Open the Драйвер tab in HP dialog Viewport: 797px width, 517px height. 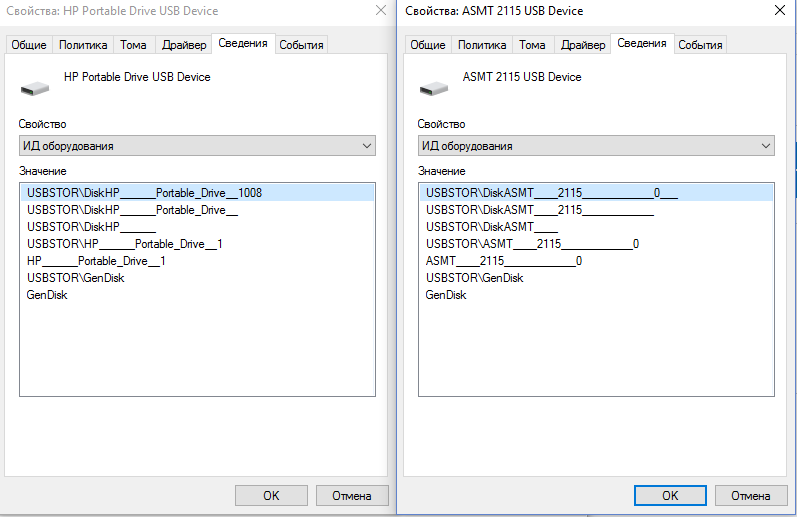(183, 45)
